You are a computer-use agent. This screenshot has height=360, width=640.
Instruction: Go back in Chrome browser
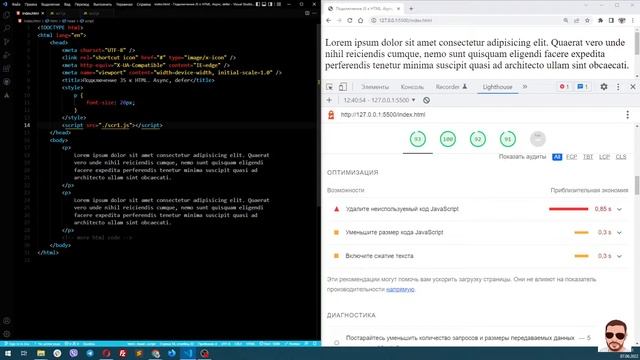click(x=329, y=20)
